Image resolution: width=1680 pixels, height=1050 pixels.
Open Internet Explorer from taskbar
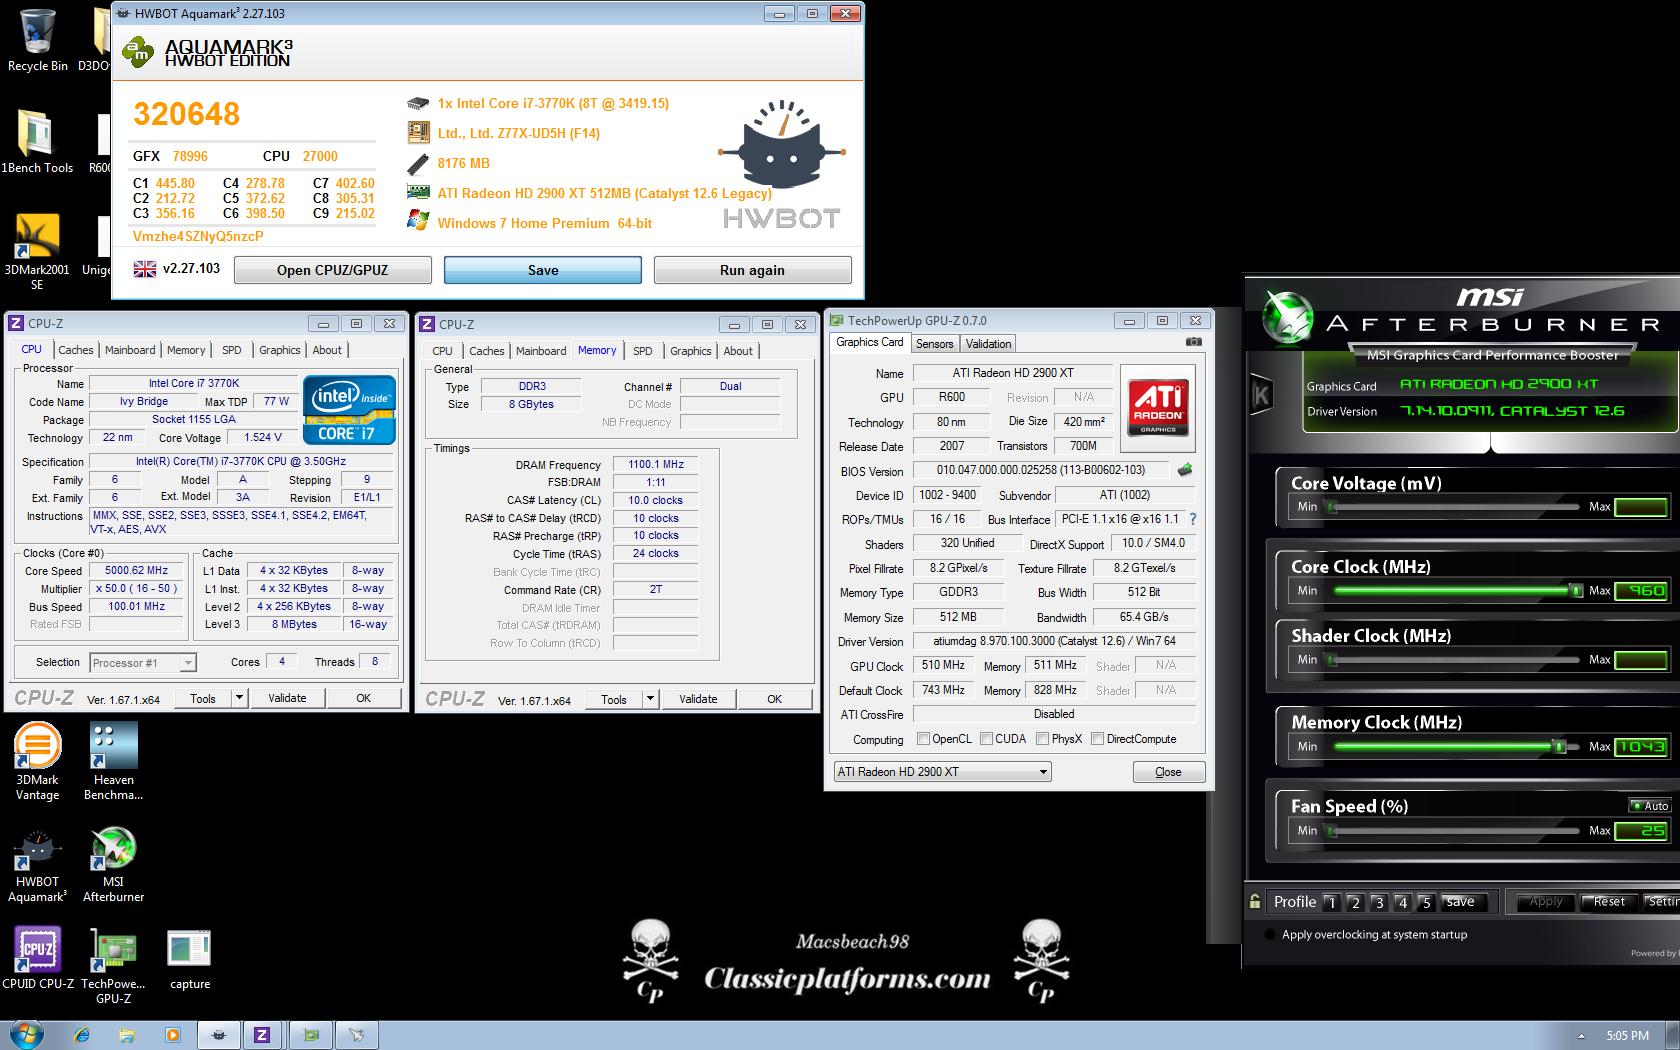pos(82,1035)
